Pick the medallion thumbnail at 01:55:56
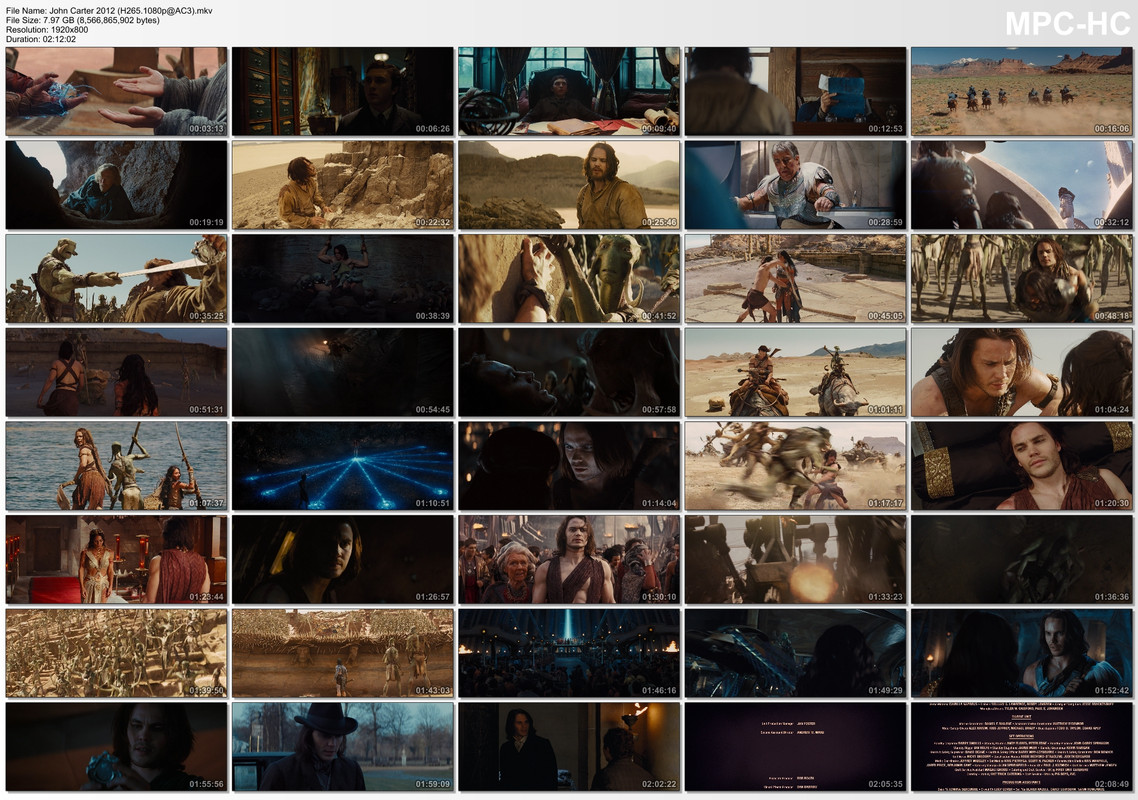This screenshot has width=1138, height=800. coord(116,747)
